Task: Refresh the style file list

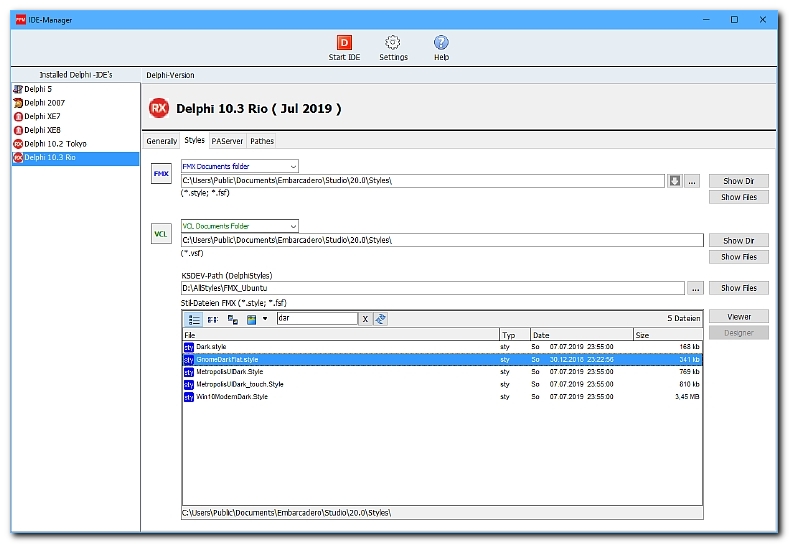Action: 380,319
